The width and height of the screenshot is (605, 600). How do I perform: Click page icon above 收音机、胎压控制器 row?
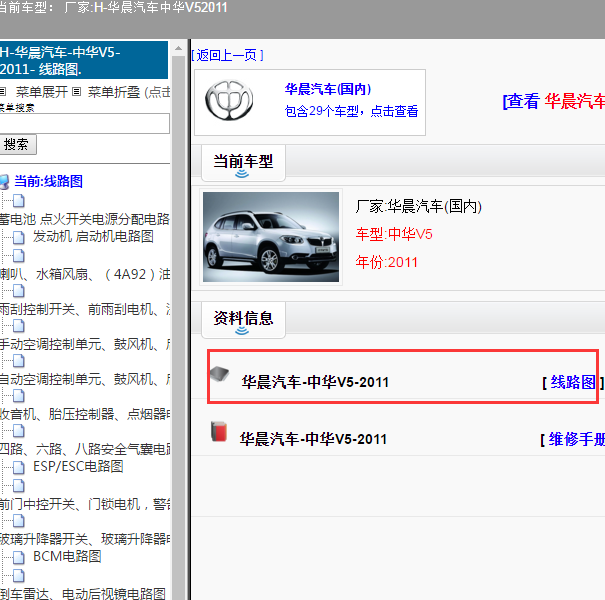click(19, 396)
